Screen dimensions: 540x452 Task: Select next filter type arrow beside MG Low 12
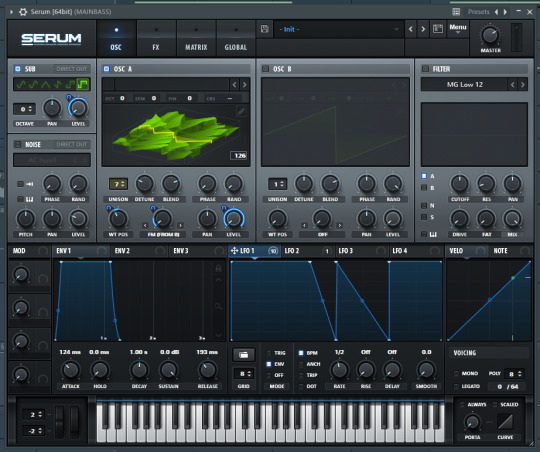tap(522, 84)
